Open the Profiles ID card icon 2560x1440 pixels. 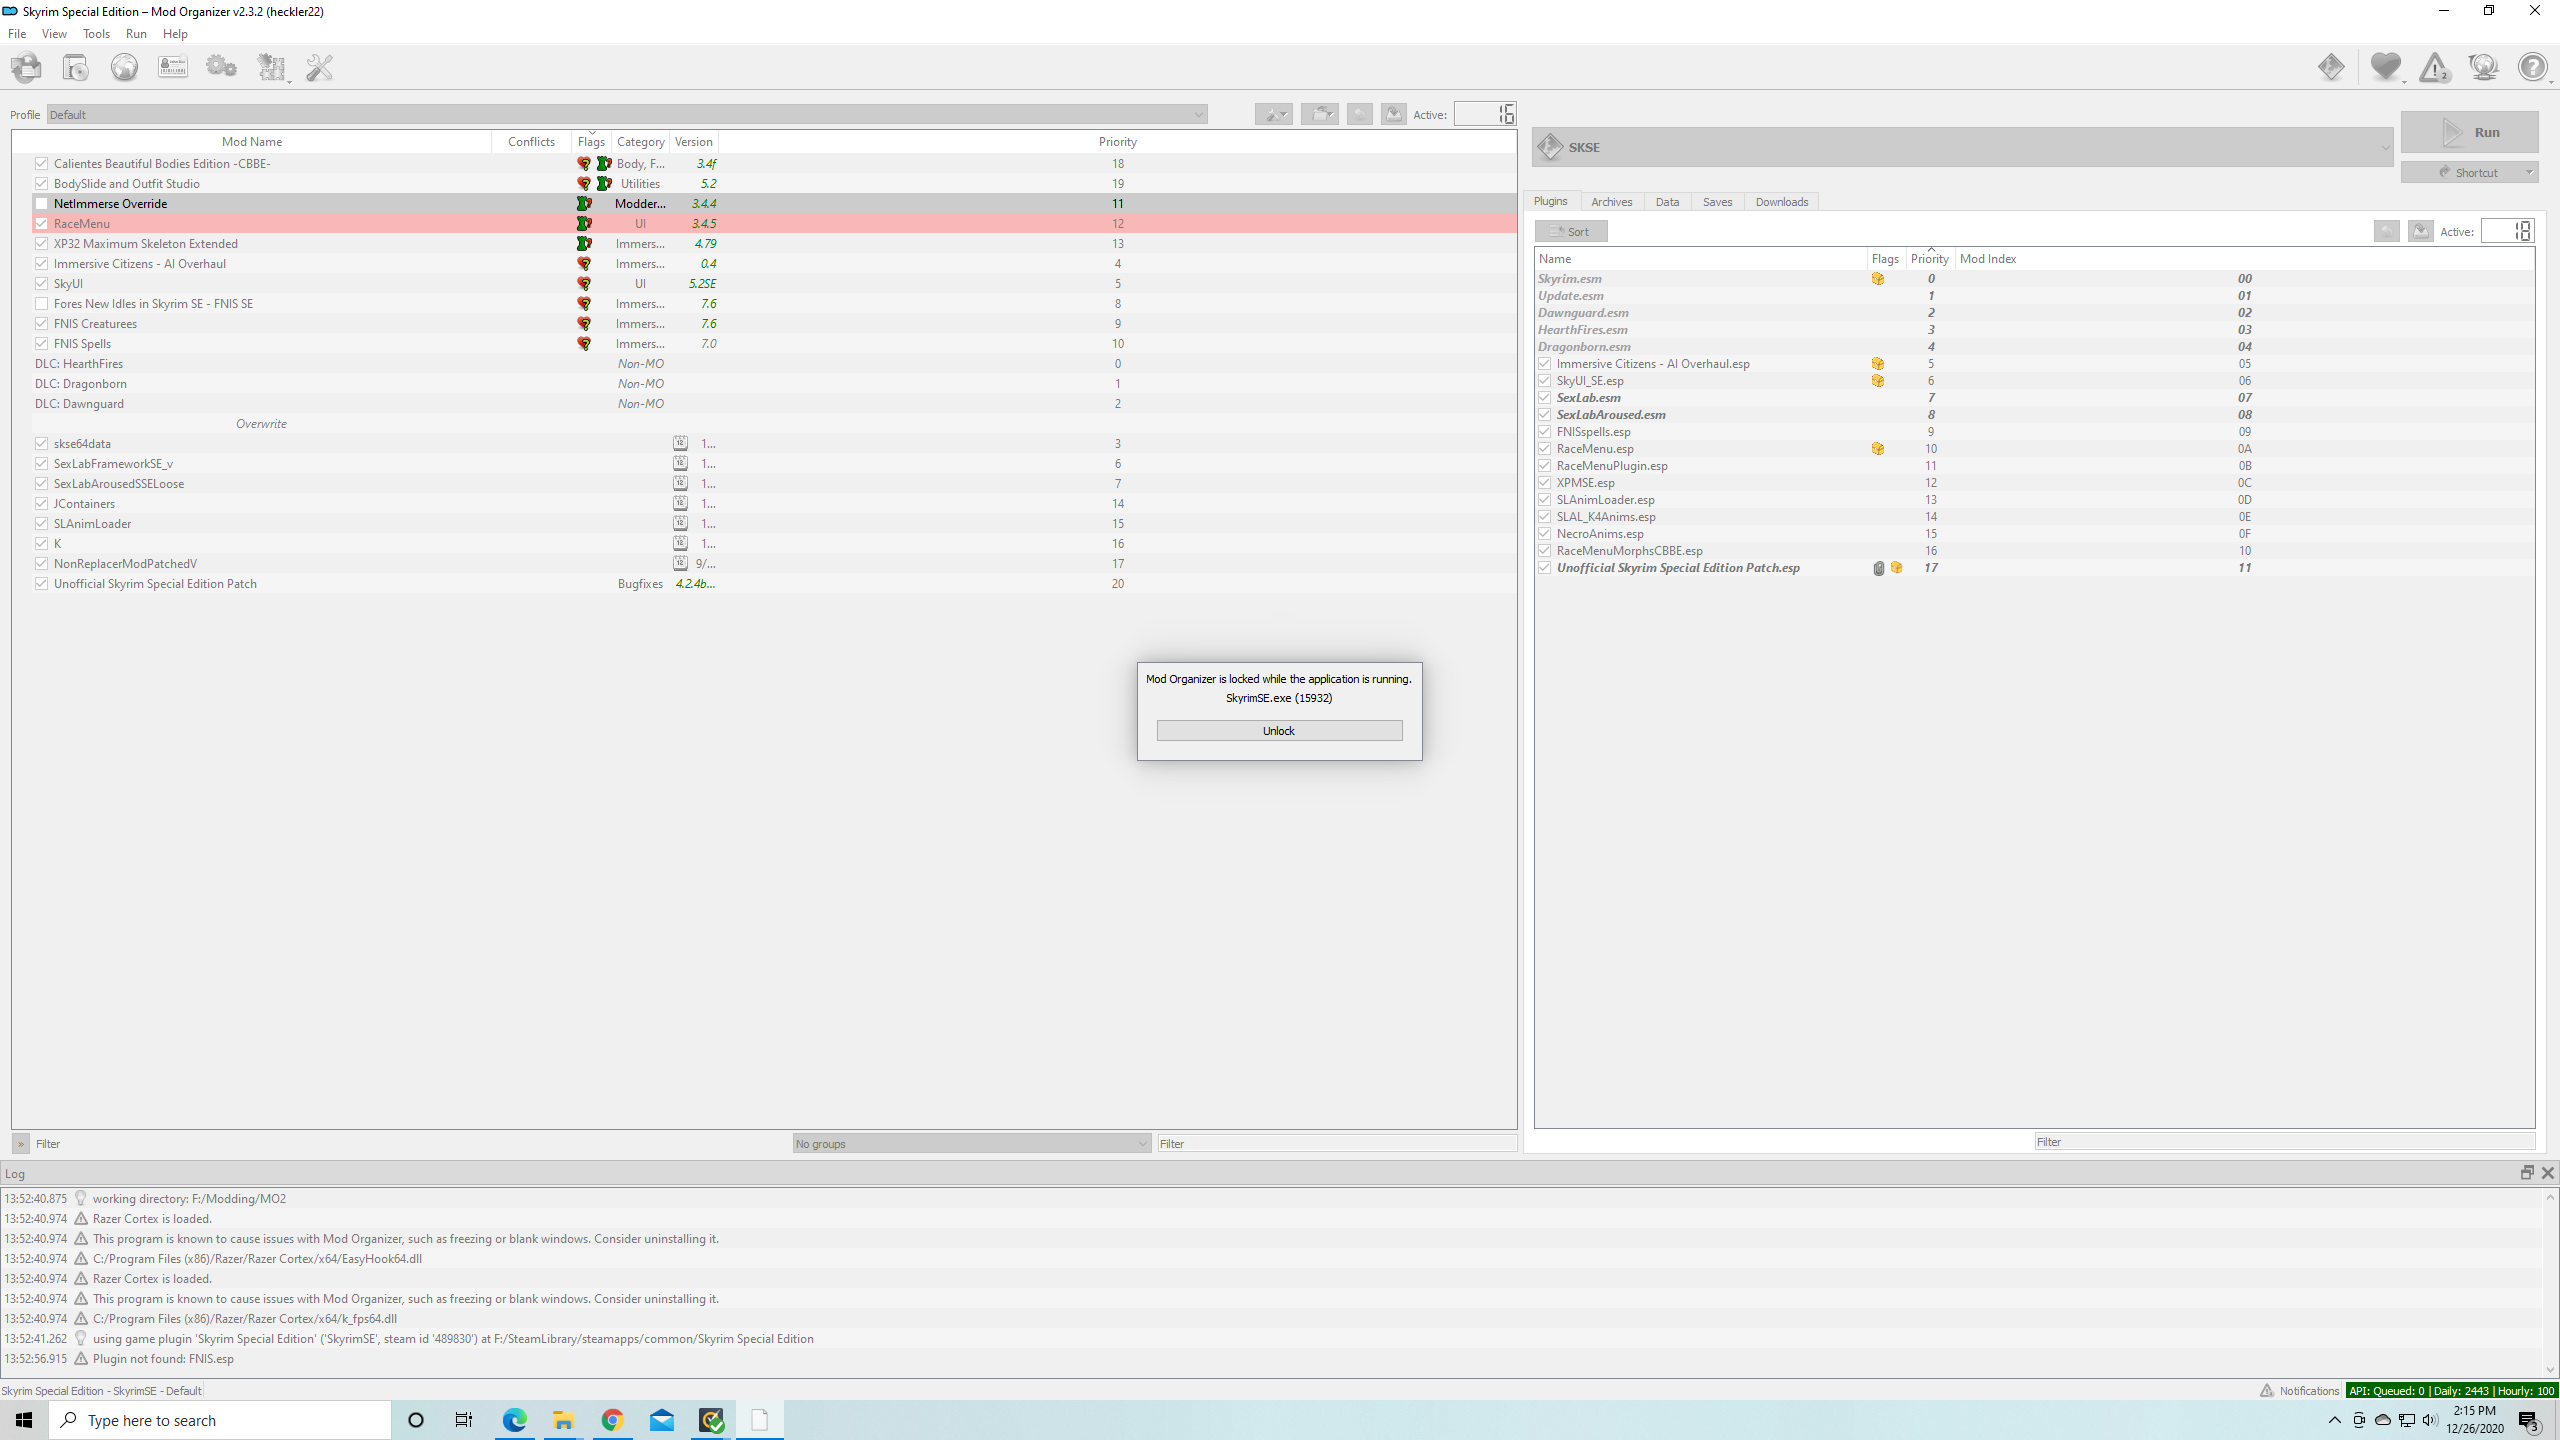[x=173, y=68]
